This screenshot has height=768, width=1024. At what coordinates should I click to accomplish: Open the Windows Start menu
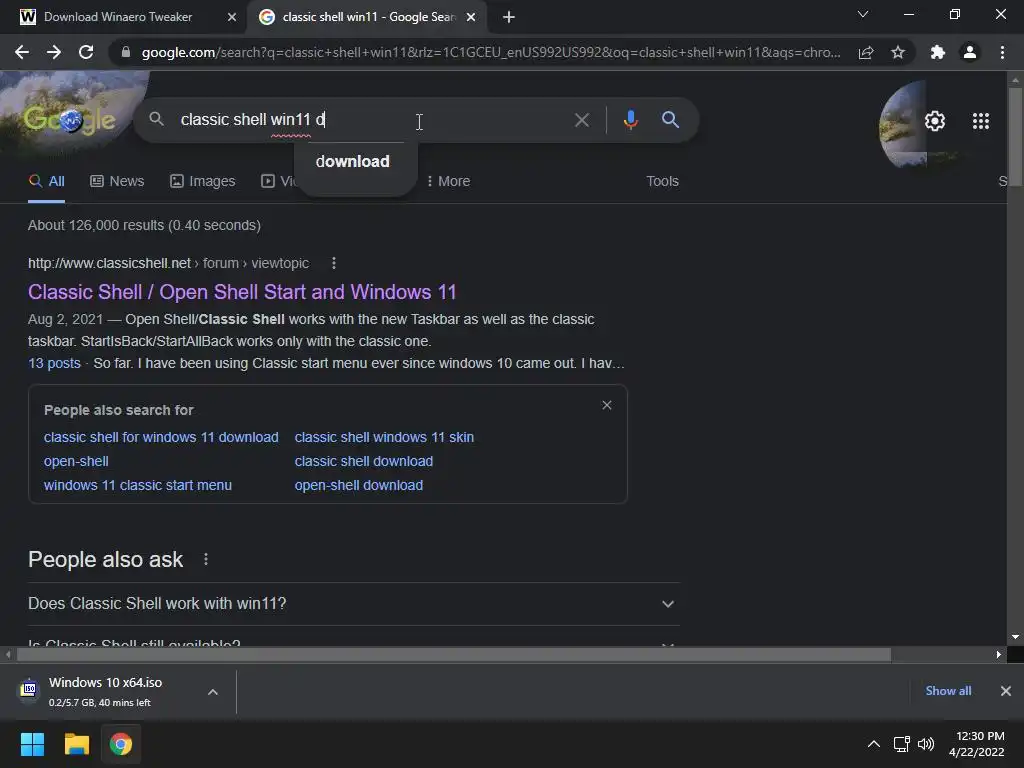[x=32, y=744]
